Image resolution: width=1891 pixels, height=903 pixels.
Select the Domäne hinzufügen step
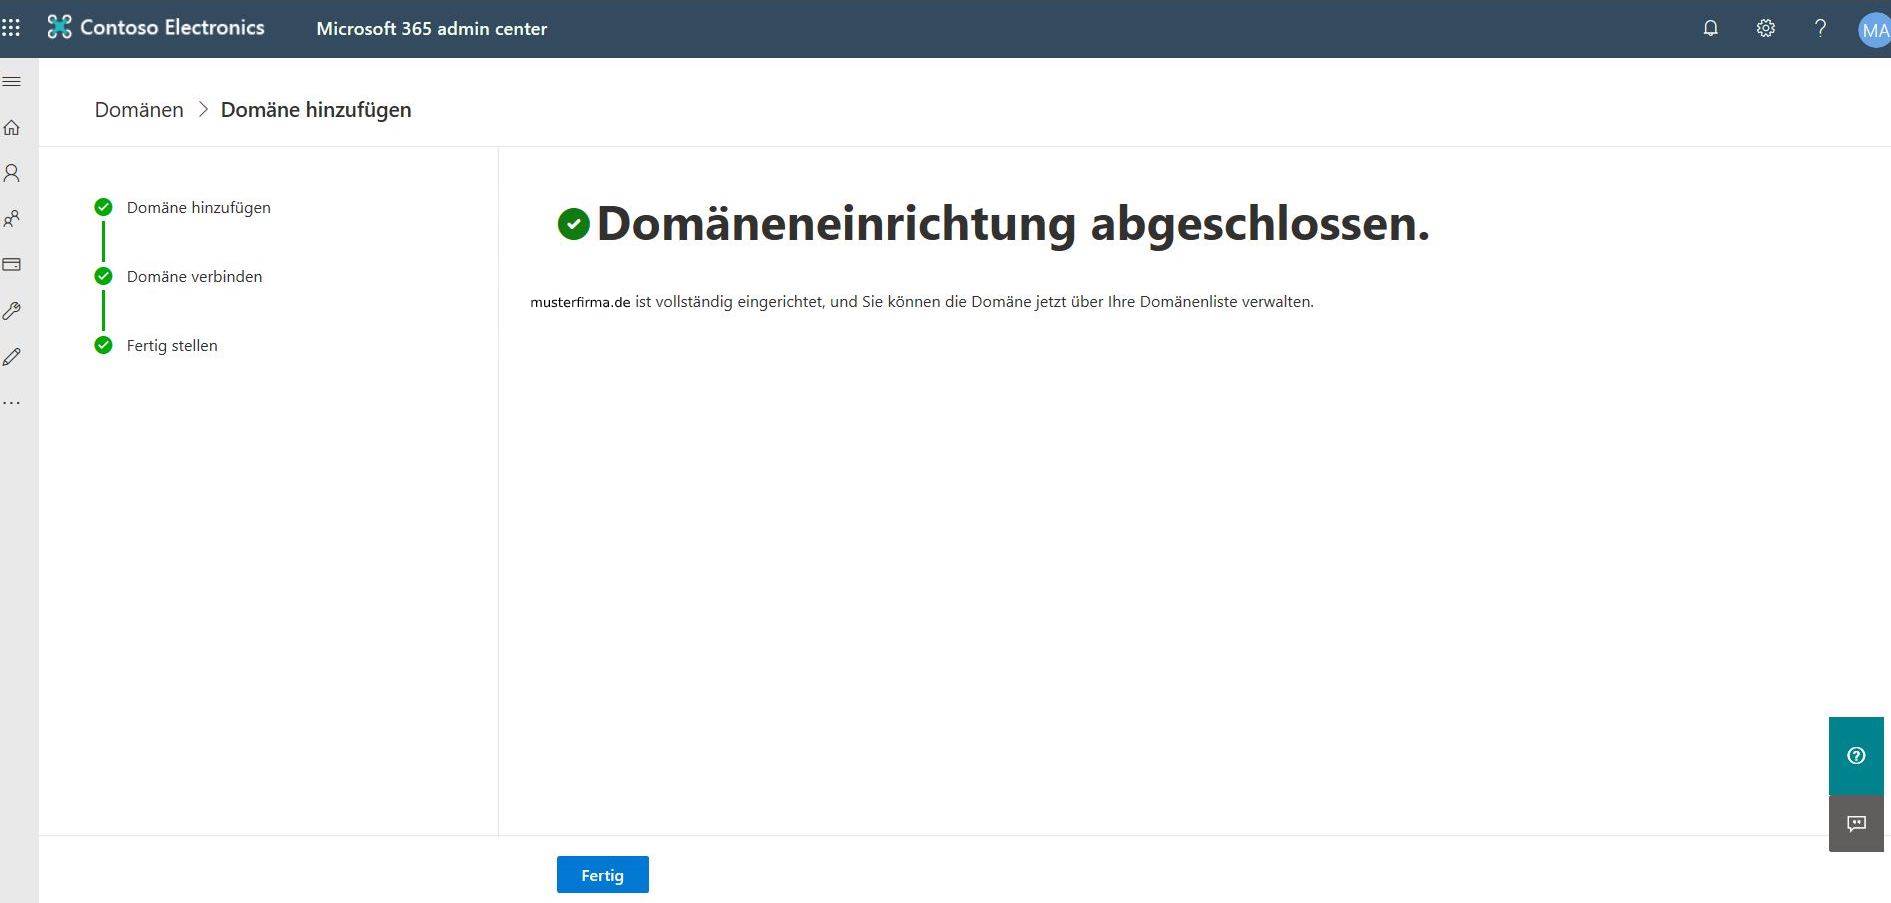pos(198,208)
